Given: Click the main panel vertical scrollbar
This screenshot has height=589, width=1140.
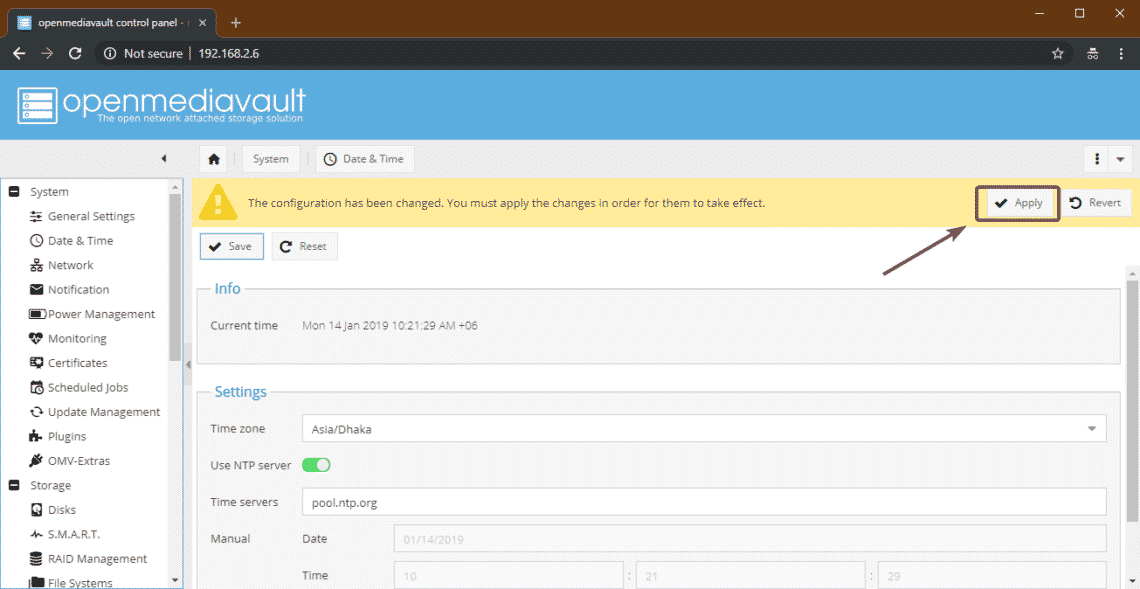Looking at the screenshot, I should click(x=1132, y=401).
